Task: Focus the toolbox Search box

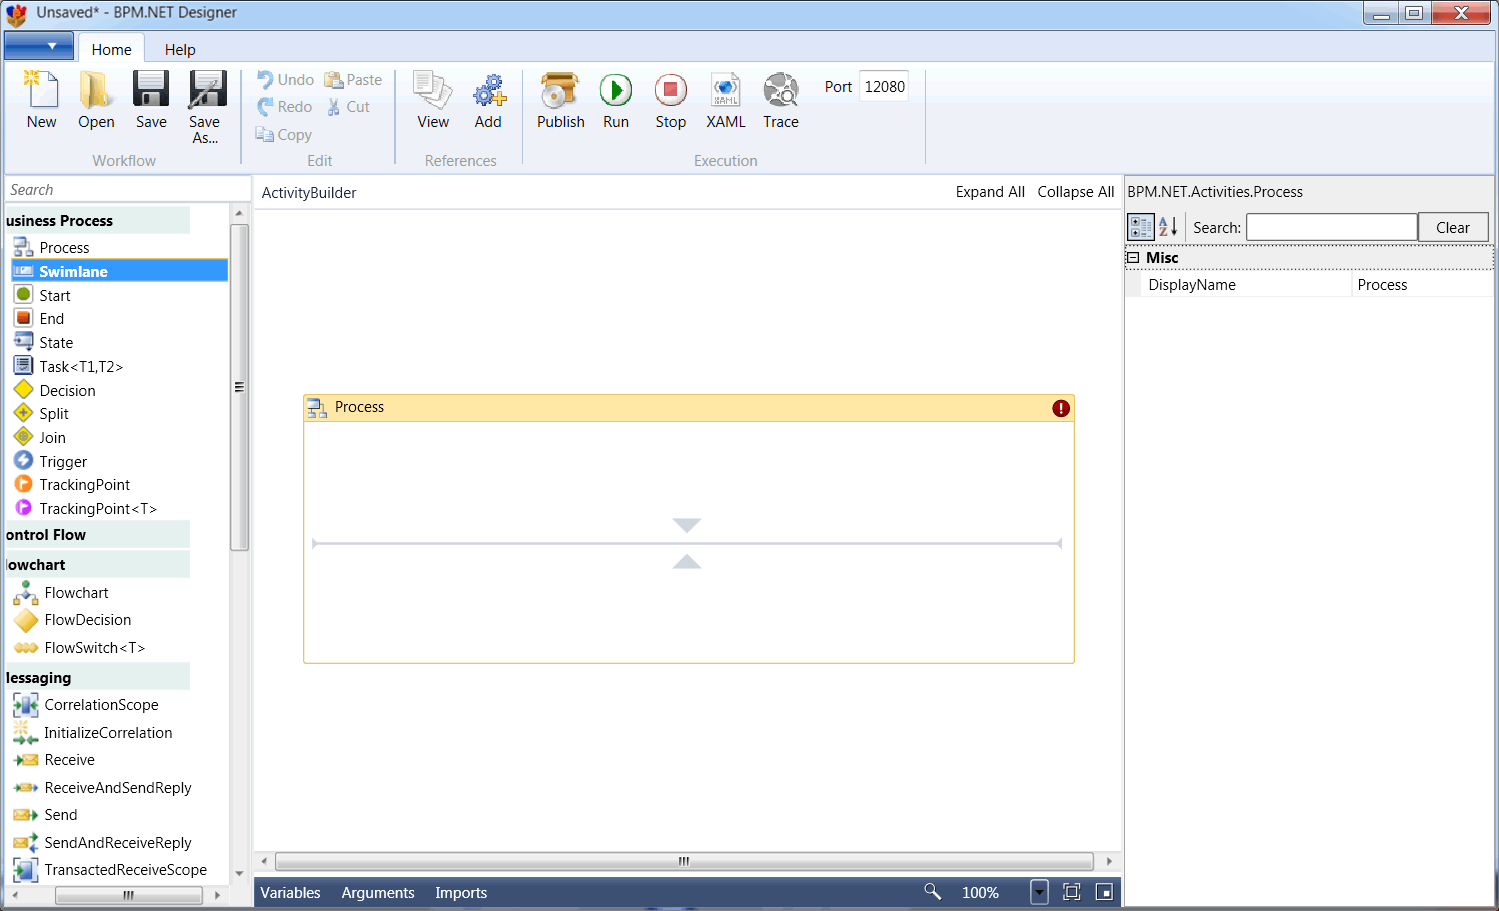Action: (127, 190)
